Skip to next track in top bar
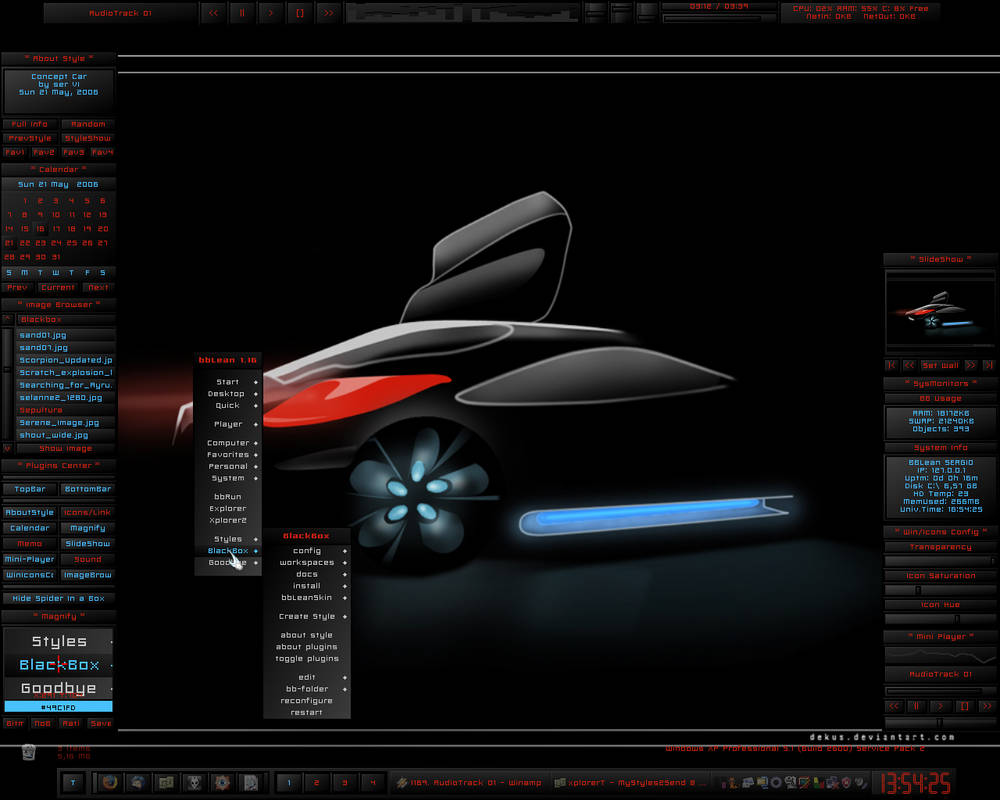The height and width of the screenshot is (800, 1000). pyautogui.click(x=328, y=13)
